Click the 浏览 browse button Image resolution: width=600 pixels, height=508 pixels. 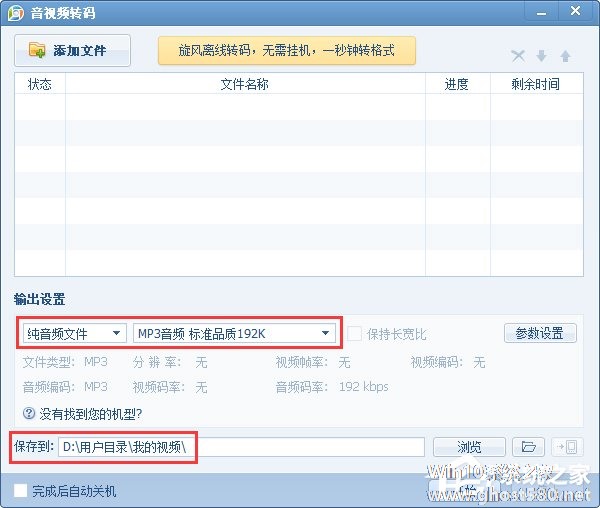coord(469,447)
